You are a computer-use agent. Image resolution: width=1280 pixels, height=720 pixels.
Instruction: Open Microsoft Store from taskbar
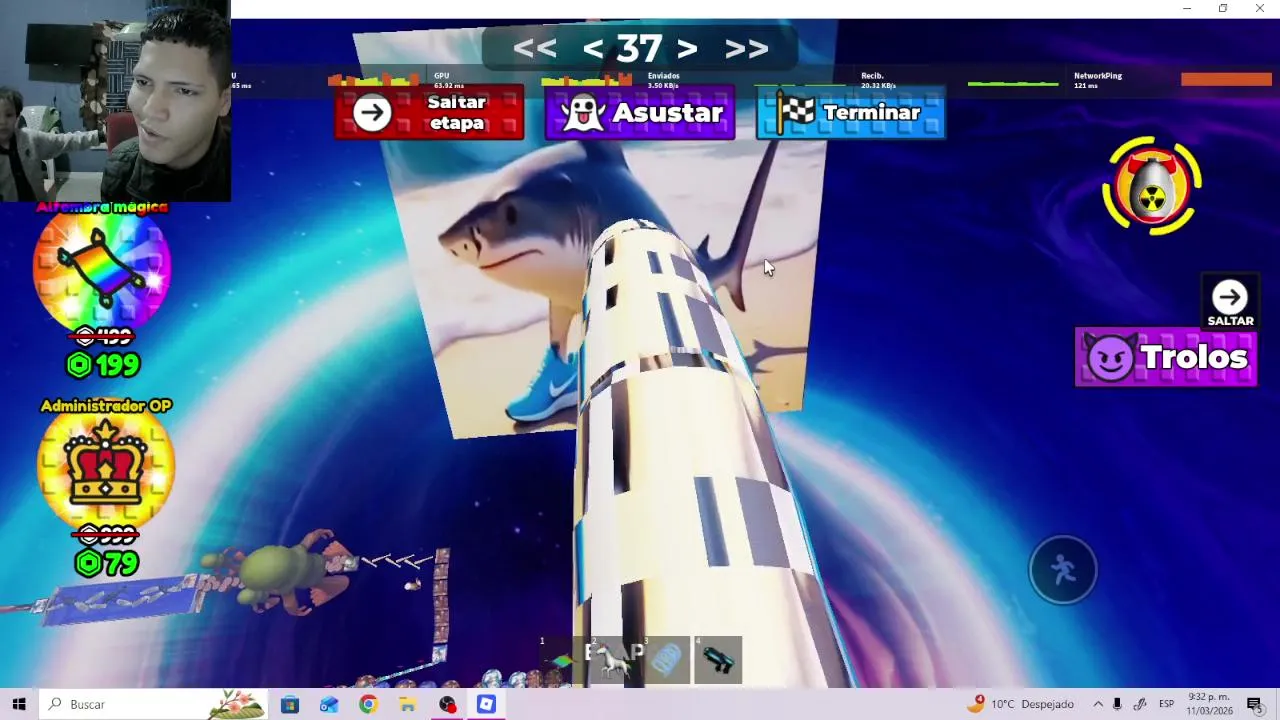point(290,704)
